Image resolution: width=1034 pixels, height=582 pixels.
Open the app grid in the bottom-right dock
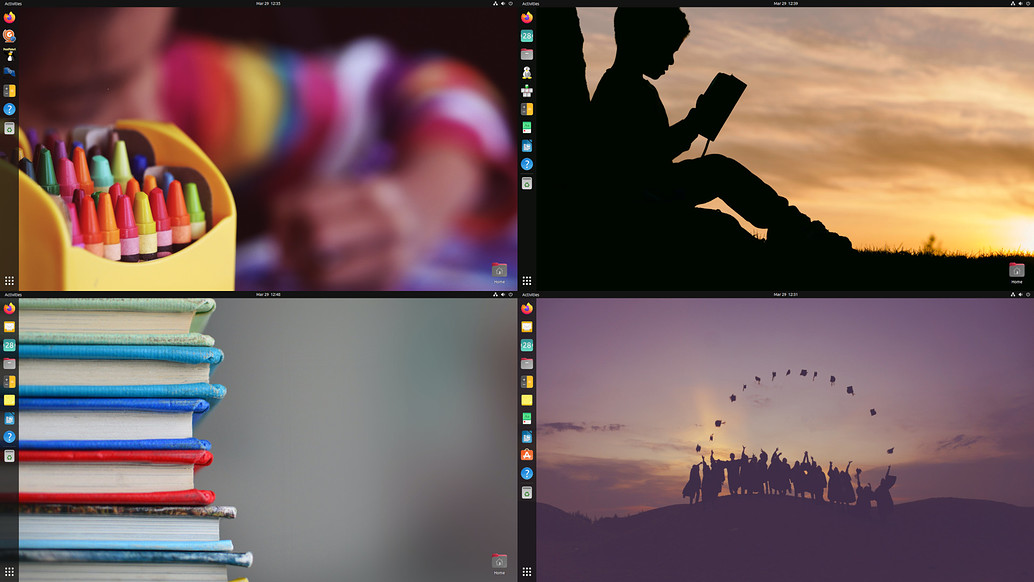527,571
